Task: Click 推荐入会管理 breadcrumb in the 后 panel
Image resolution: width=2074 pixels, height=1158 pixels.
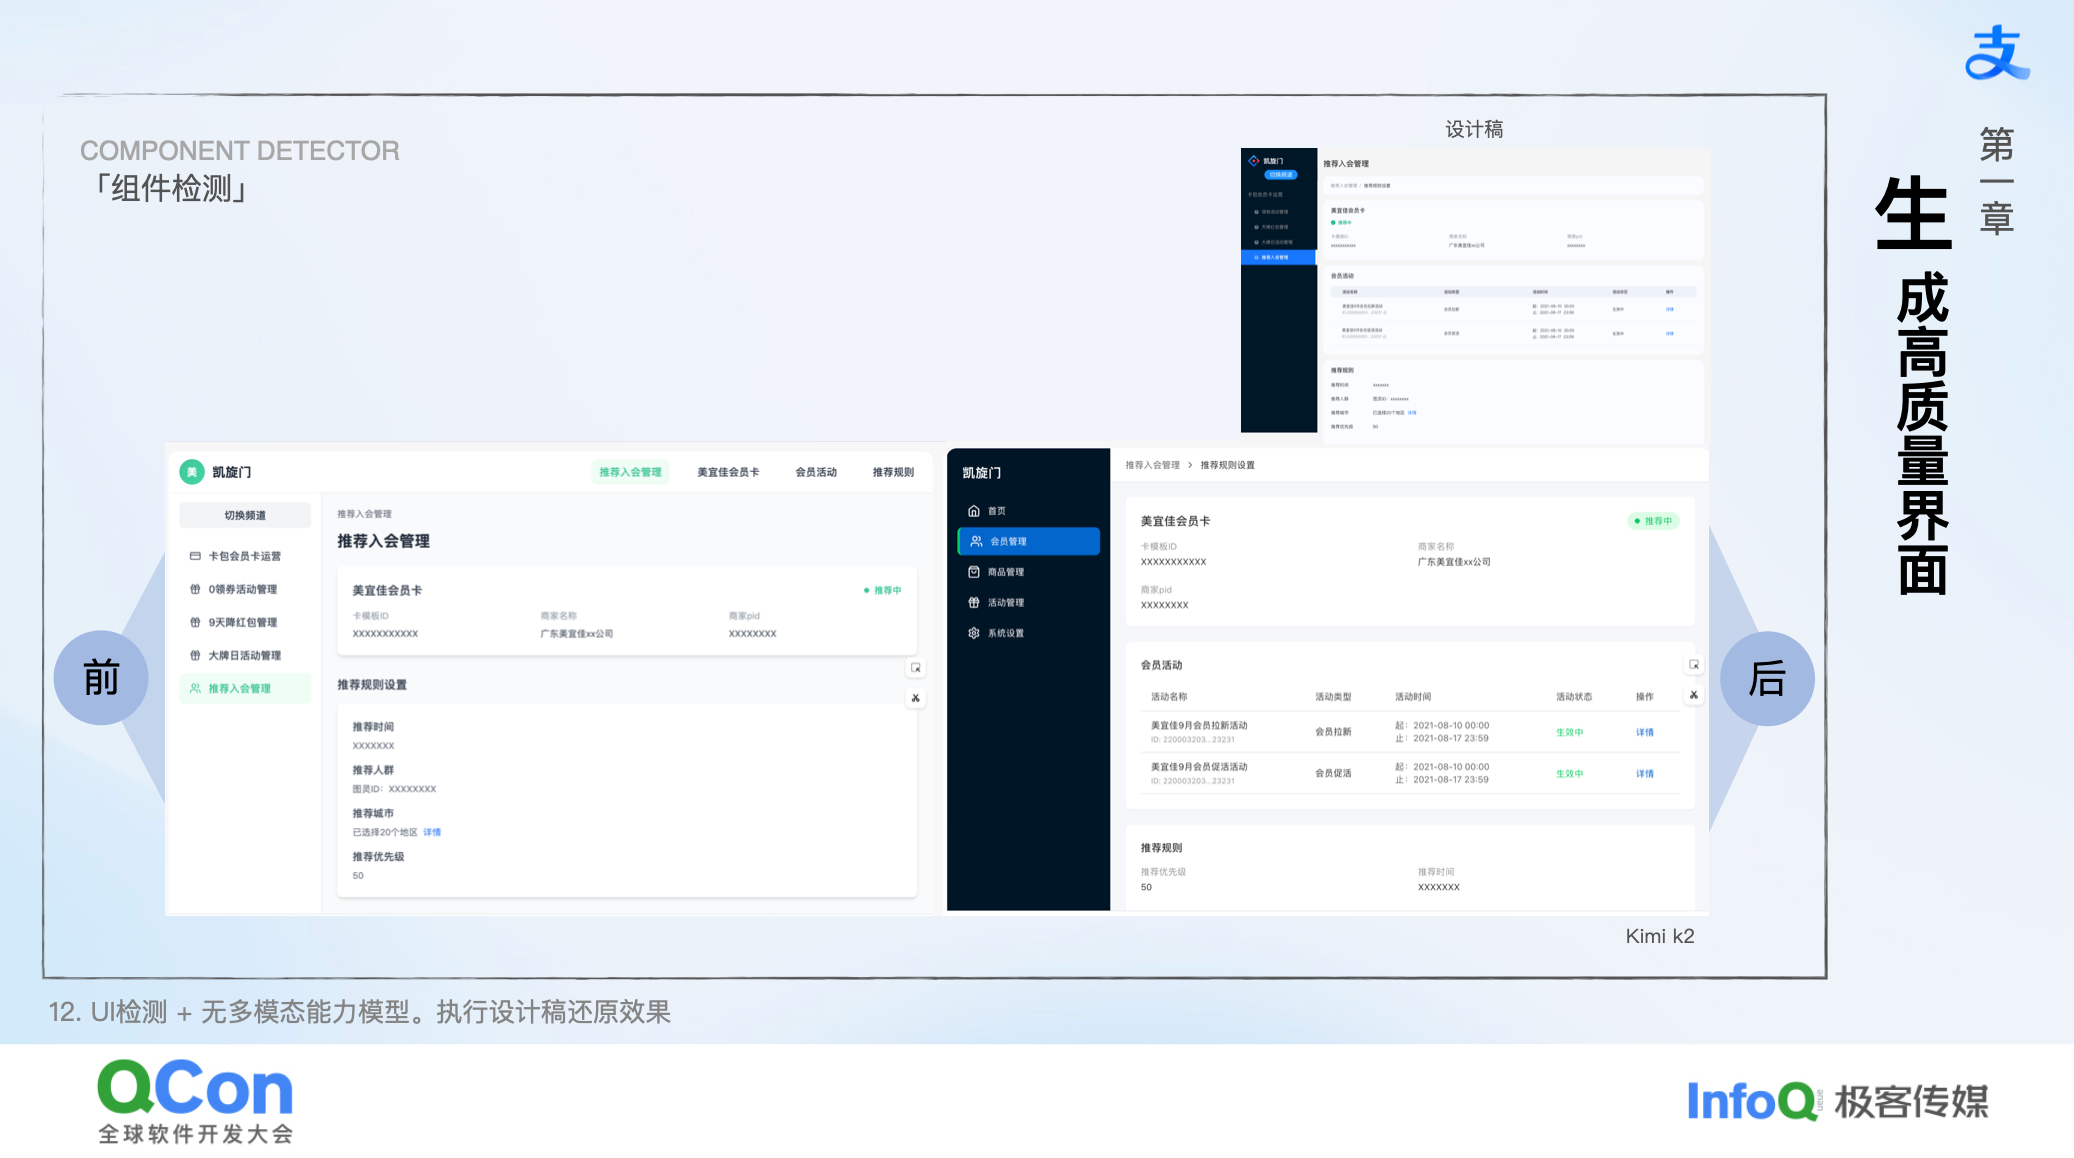Action: click(x=1153, y=465)
